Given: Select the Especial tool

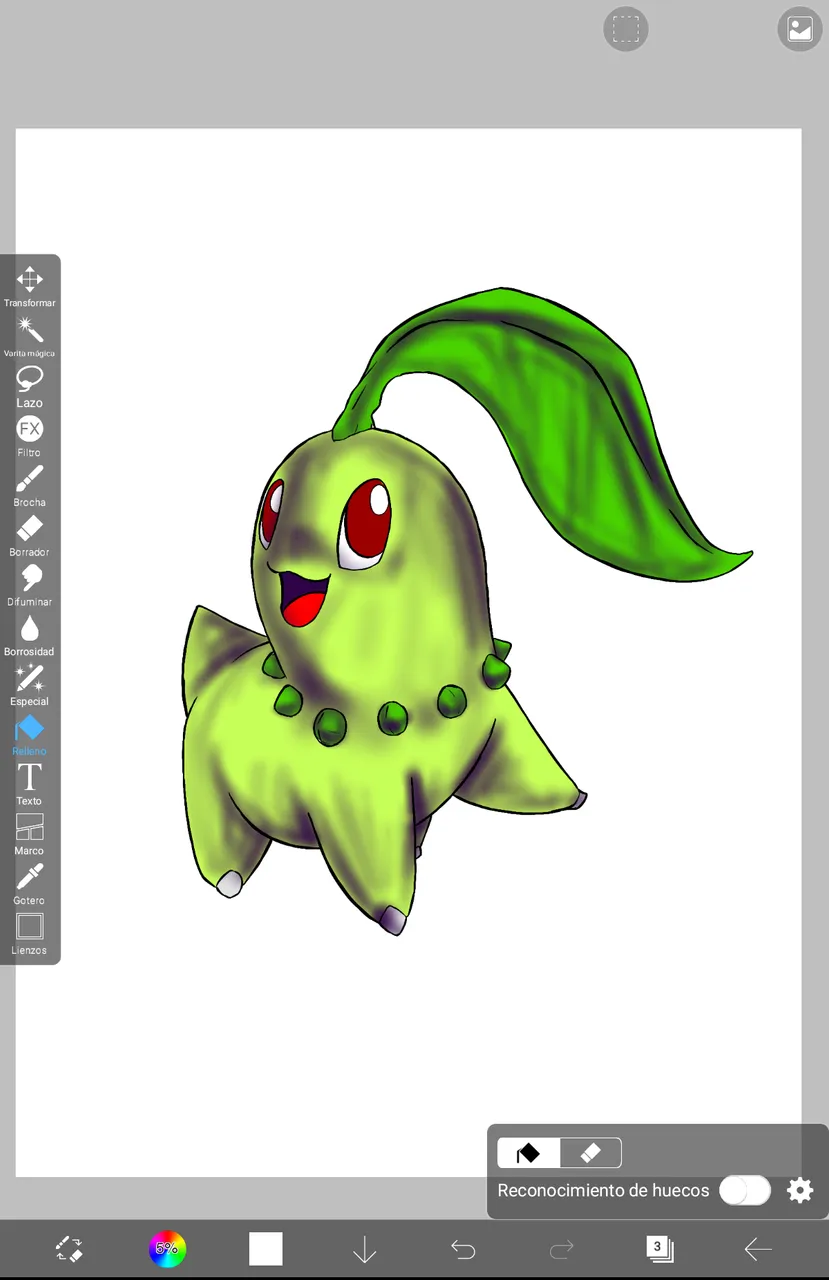Looking at the screenshot, I should [x=30, y=685].
